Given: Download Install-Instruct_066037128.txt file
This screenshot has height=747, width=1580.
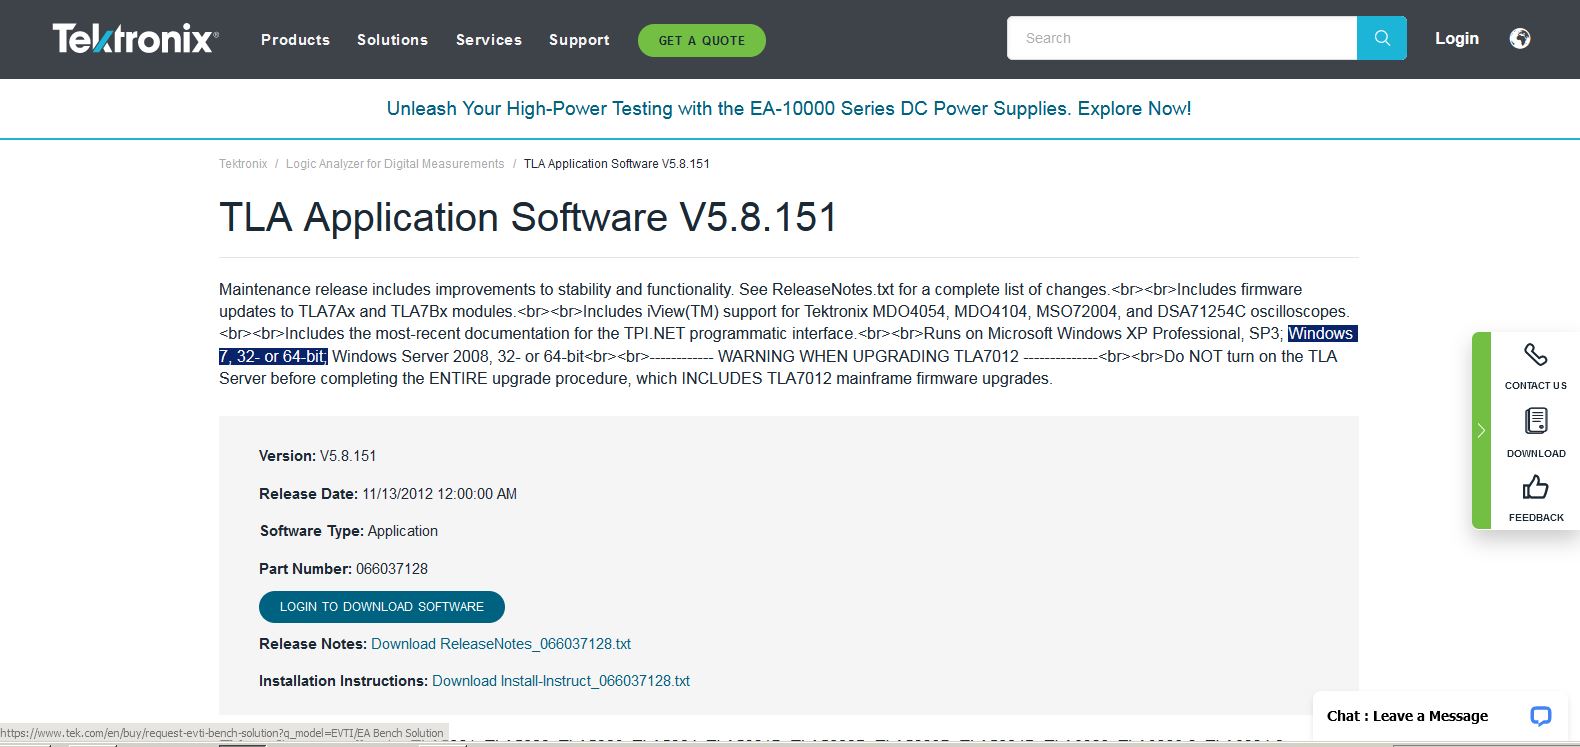Looking at the screenshot, I should click(x=560, y=681).
